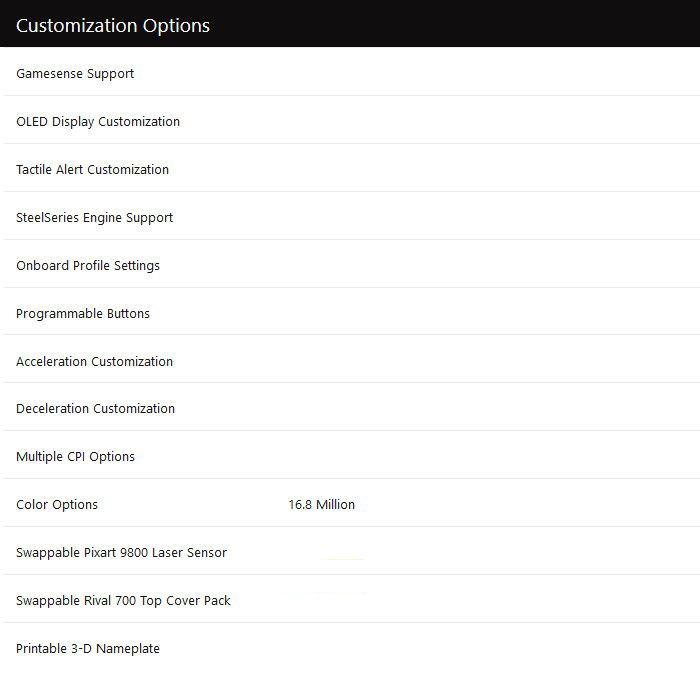Select Onboard Profile Settings row
This screenshot has height=677, width=700.
coord(352,265)
